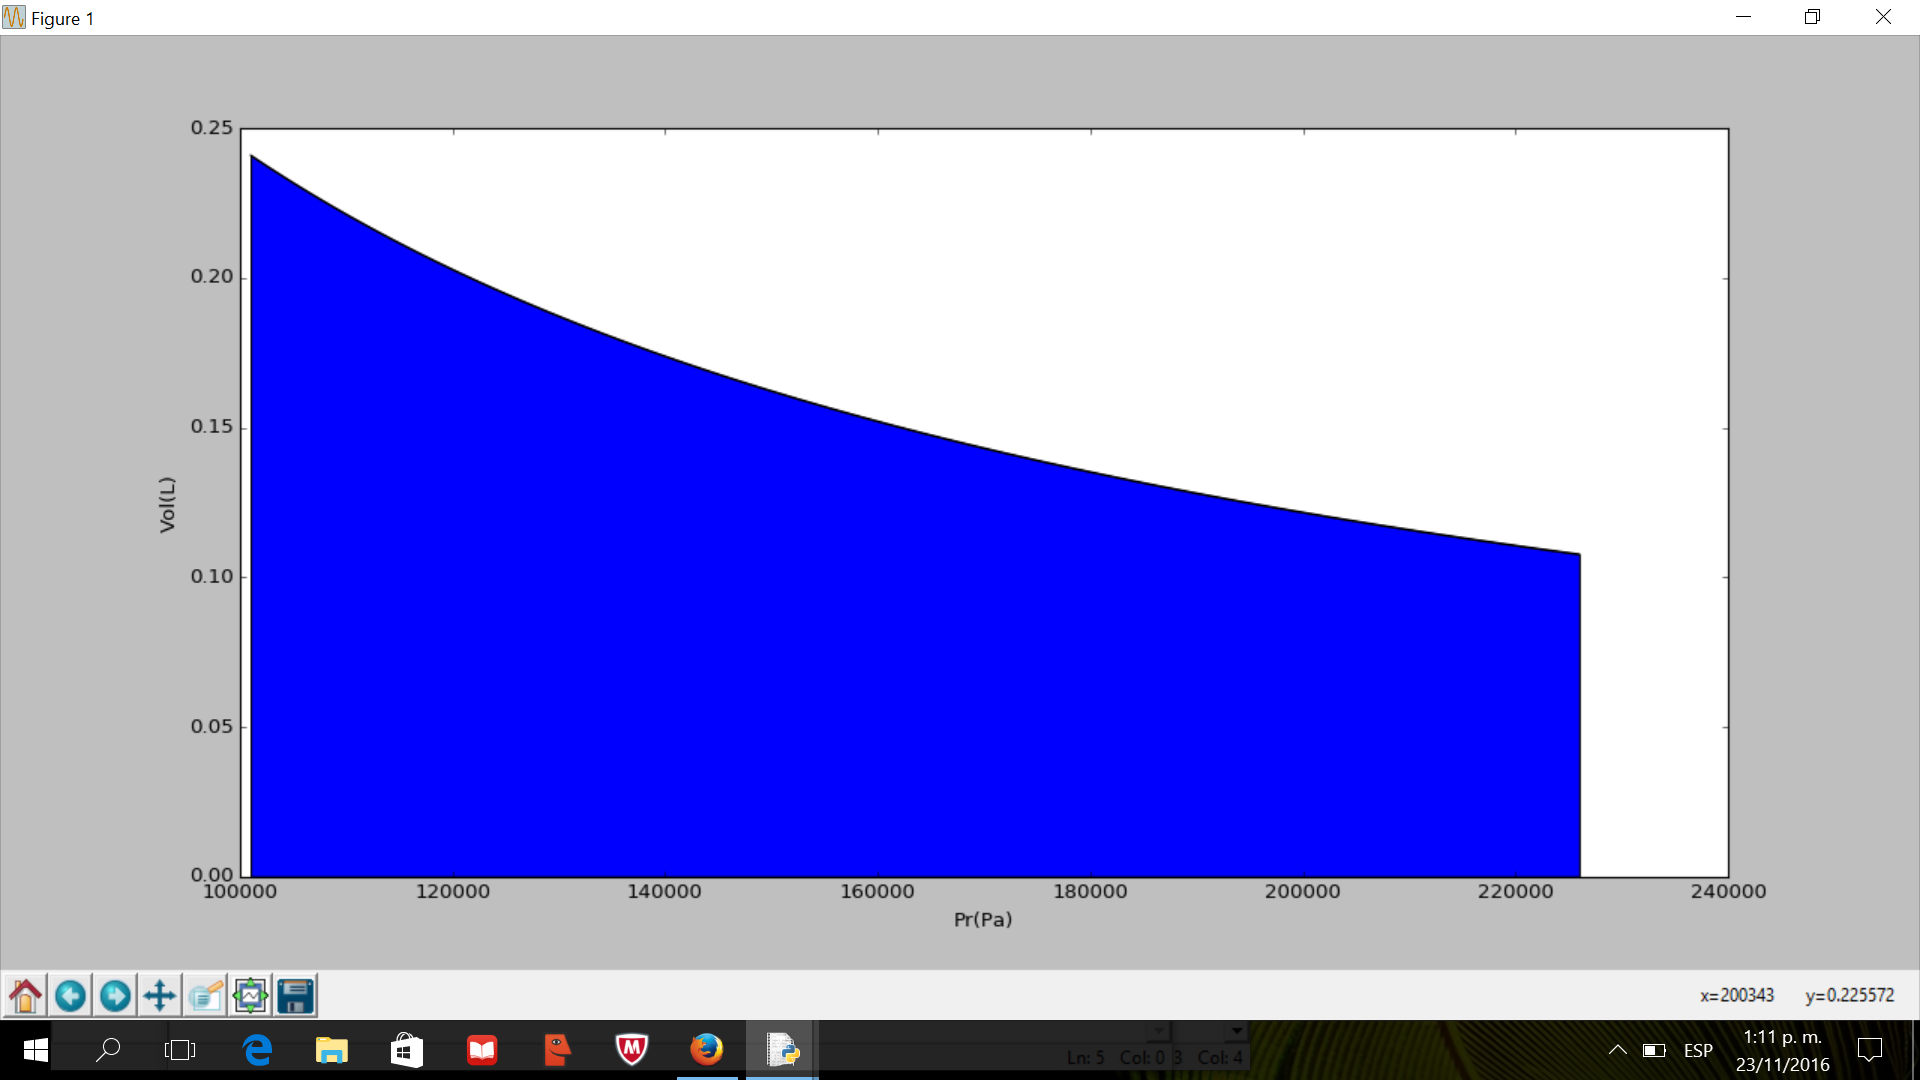Minimize the Figure 1 window
The image size is (1920, 1080).
[x=1743, y=17]
